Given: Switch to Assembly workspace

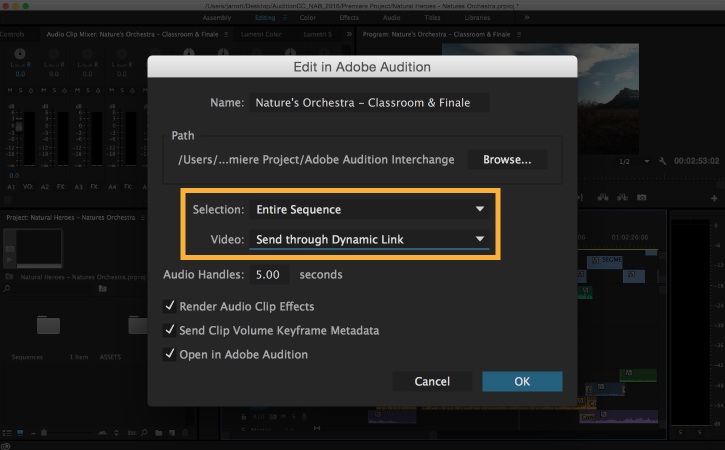Looking at the screenshot, I should (216, 18).
